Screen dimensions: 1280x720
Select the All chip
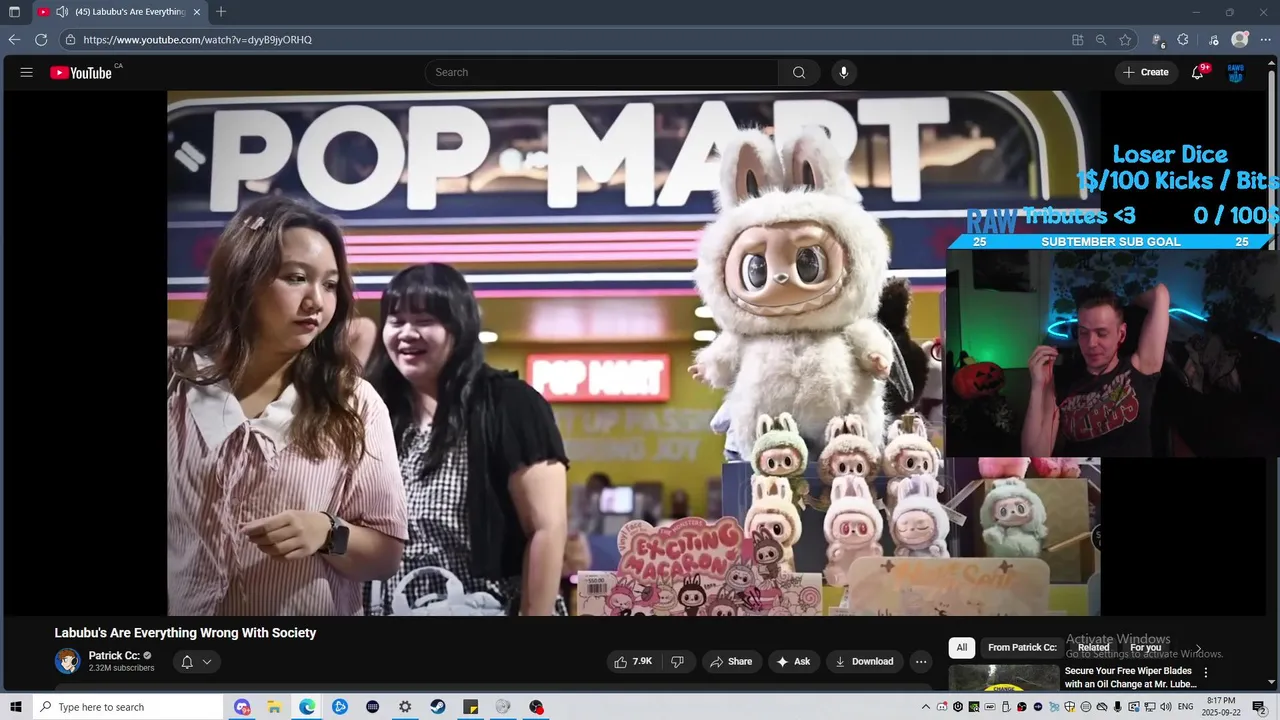click(962, 648)
